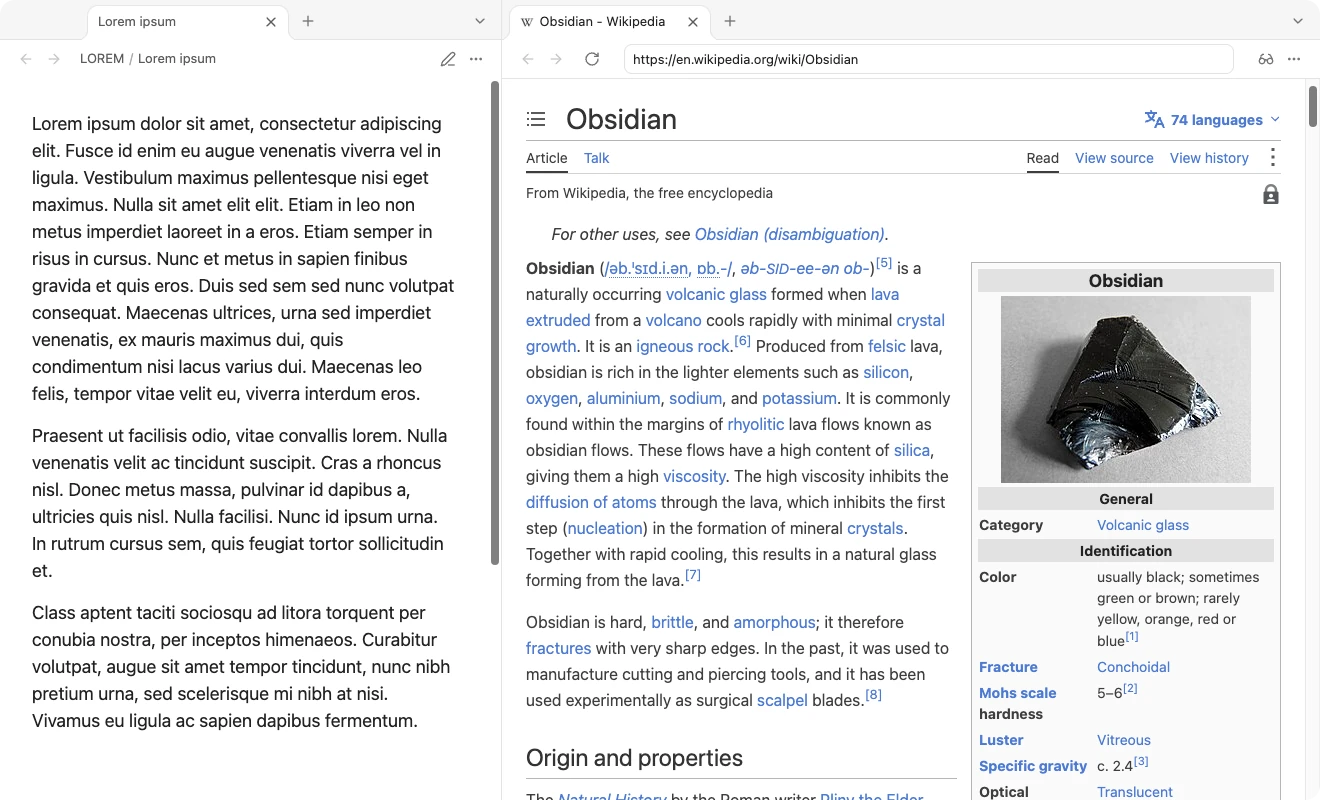Image resolution: width=1320 pixels, height=800 pixels.
Task: Open the Conchoidal link in the infobox
Action: coord(1133,667)
